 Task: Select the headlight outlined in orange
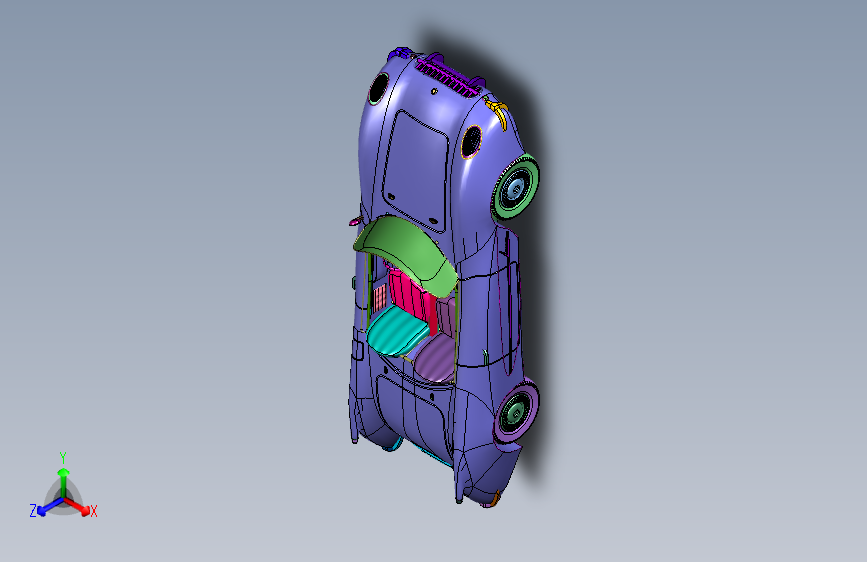pyautogui.click(x=471, y=142)
